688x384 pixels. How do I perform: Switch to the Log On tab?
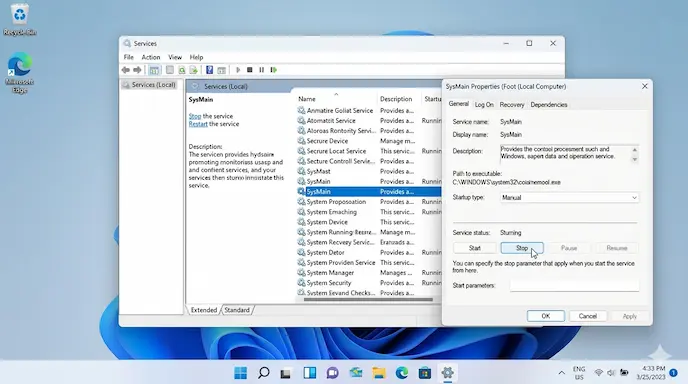coord(484,104)
